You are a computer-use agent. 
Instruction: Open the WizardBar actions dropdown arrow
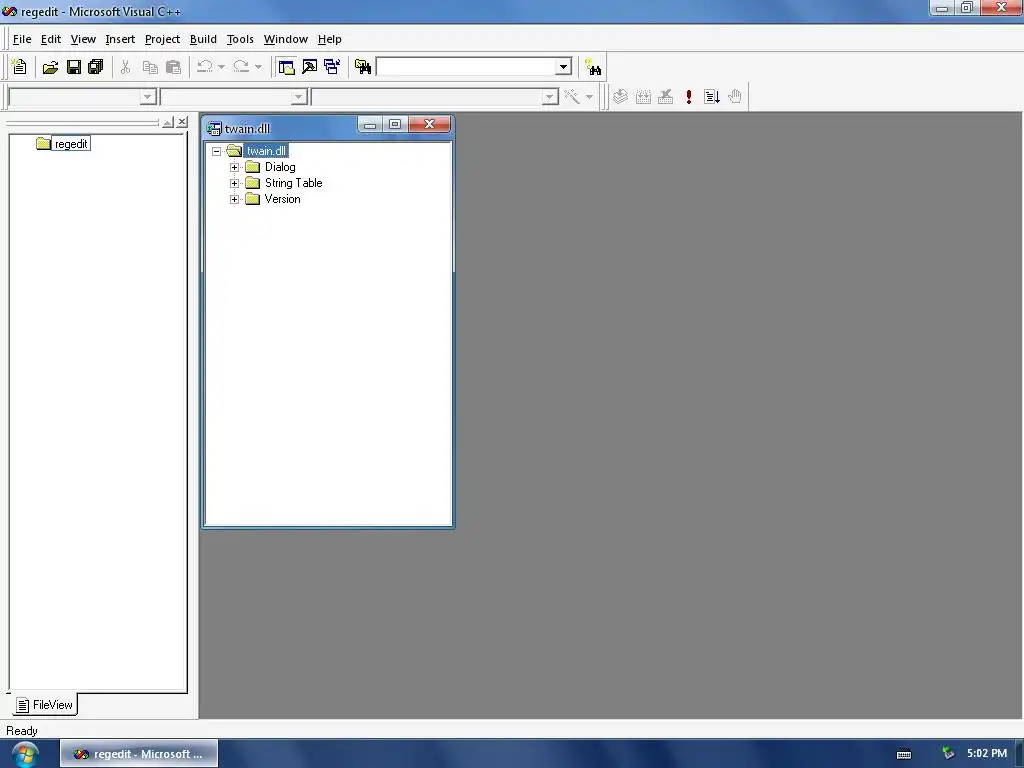pos(589,97)
